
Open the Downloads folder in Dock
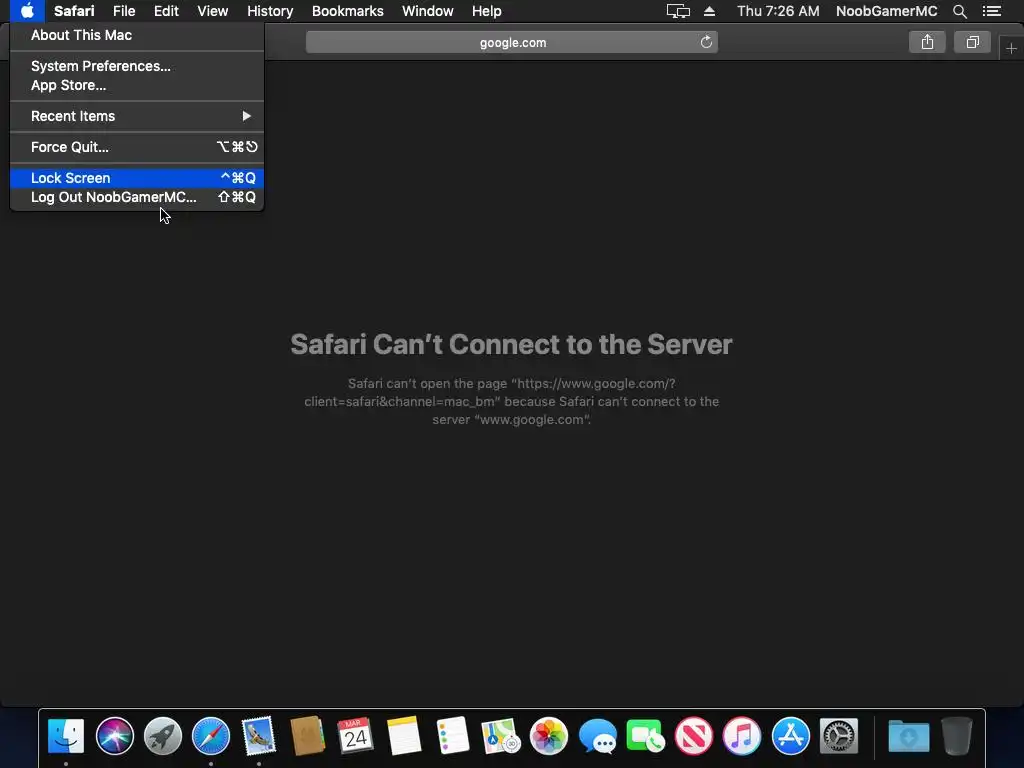(x=908, y=736)
